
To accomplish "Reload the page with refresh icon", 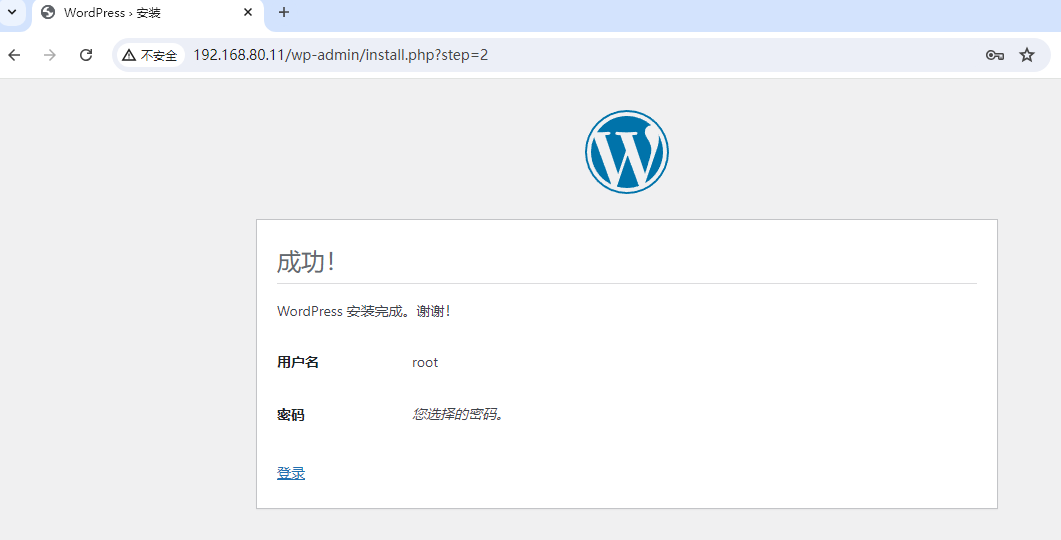I will tap(86, 55).
